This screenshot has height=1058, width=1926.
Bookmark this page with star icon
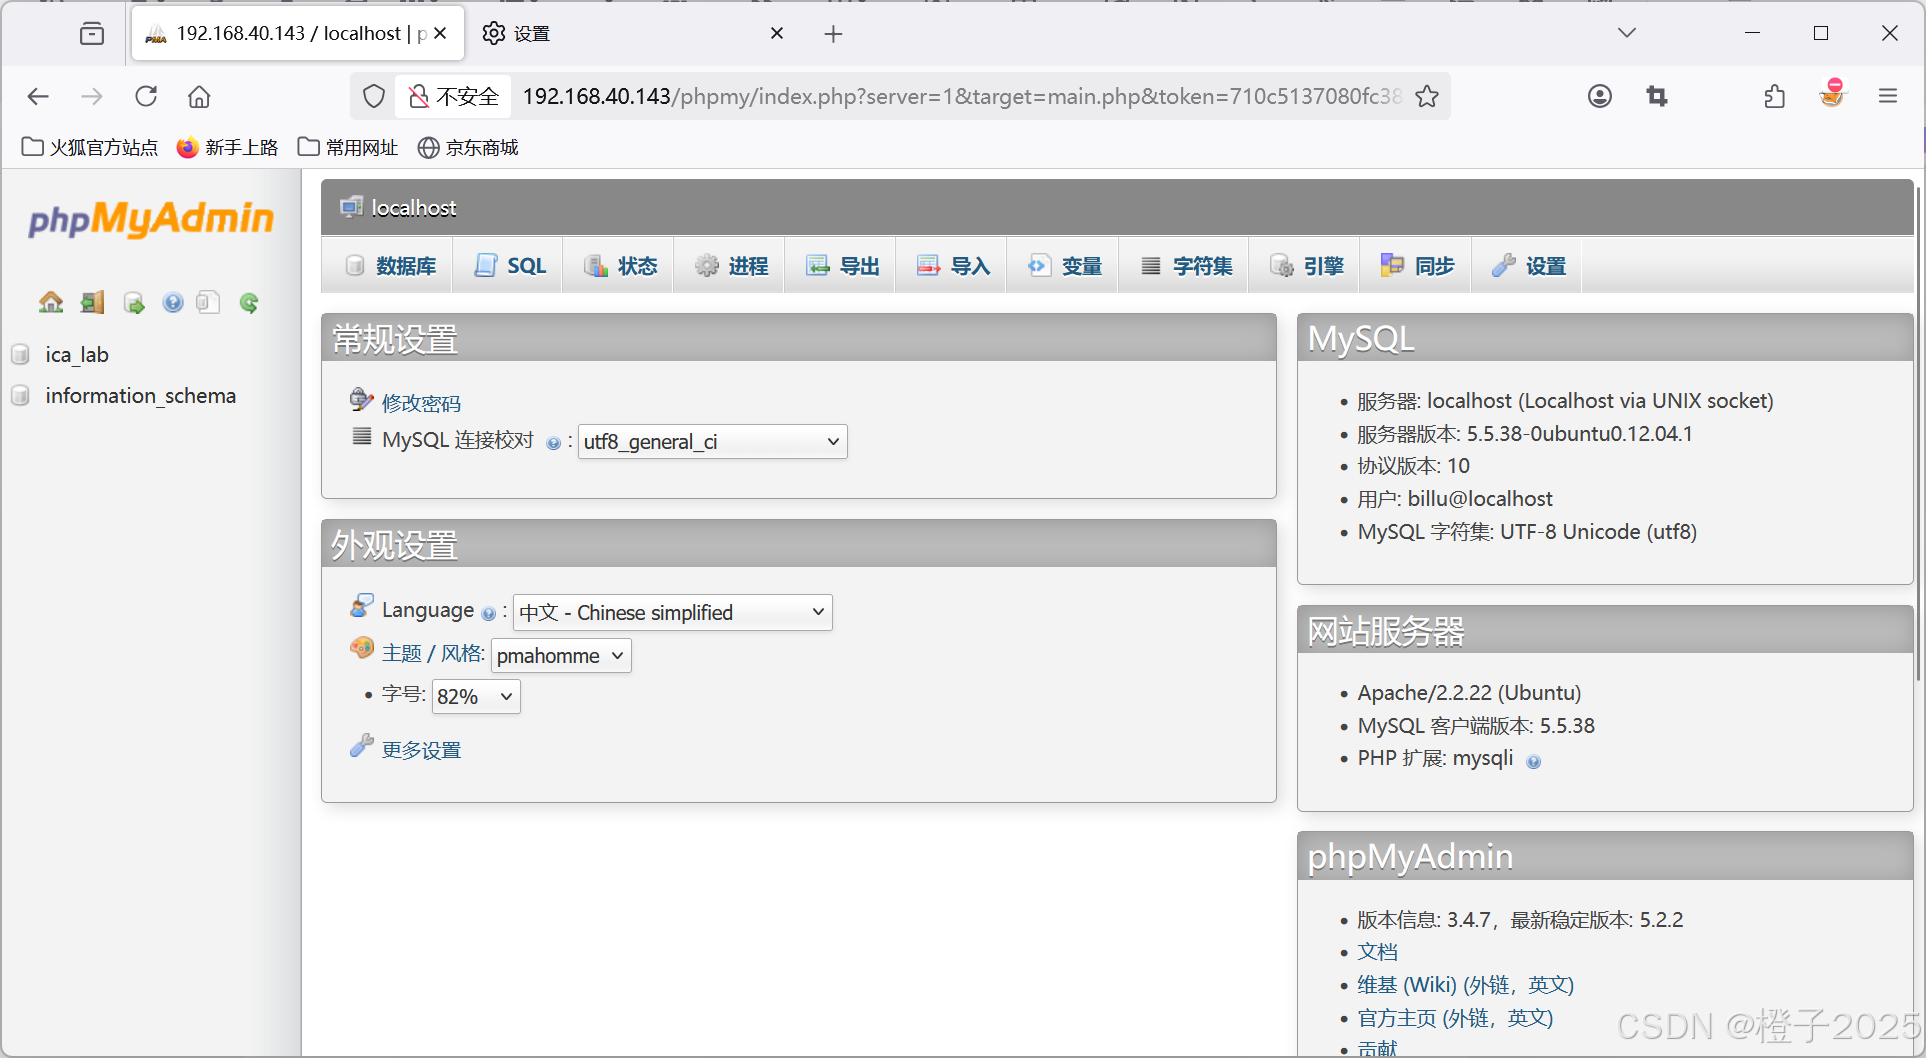(1427, 96)
